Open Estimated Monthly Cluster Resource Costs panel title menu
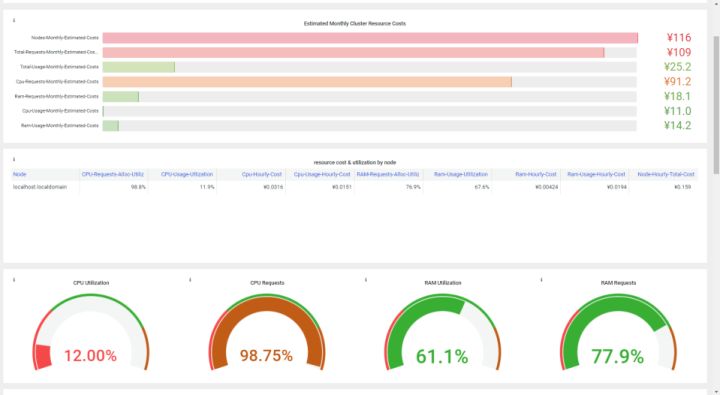 tap(354, 23)
